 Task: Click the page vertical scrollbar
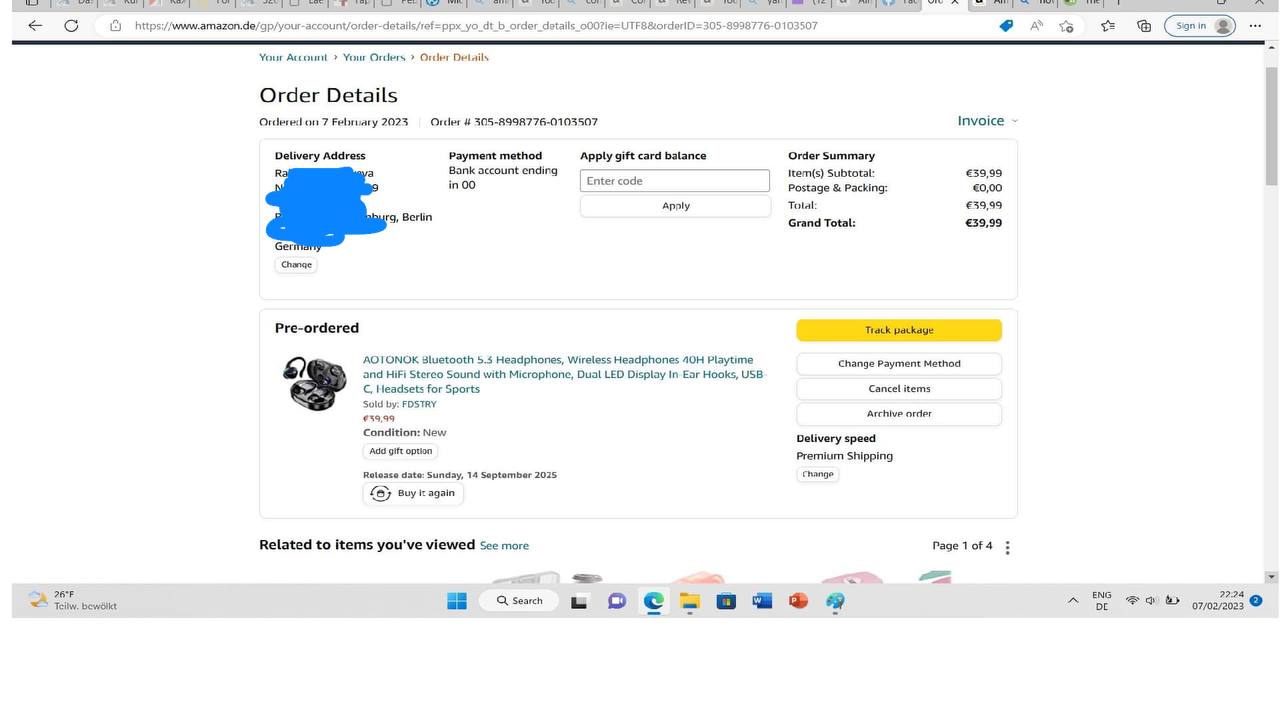[1271, 312]
